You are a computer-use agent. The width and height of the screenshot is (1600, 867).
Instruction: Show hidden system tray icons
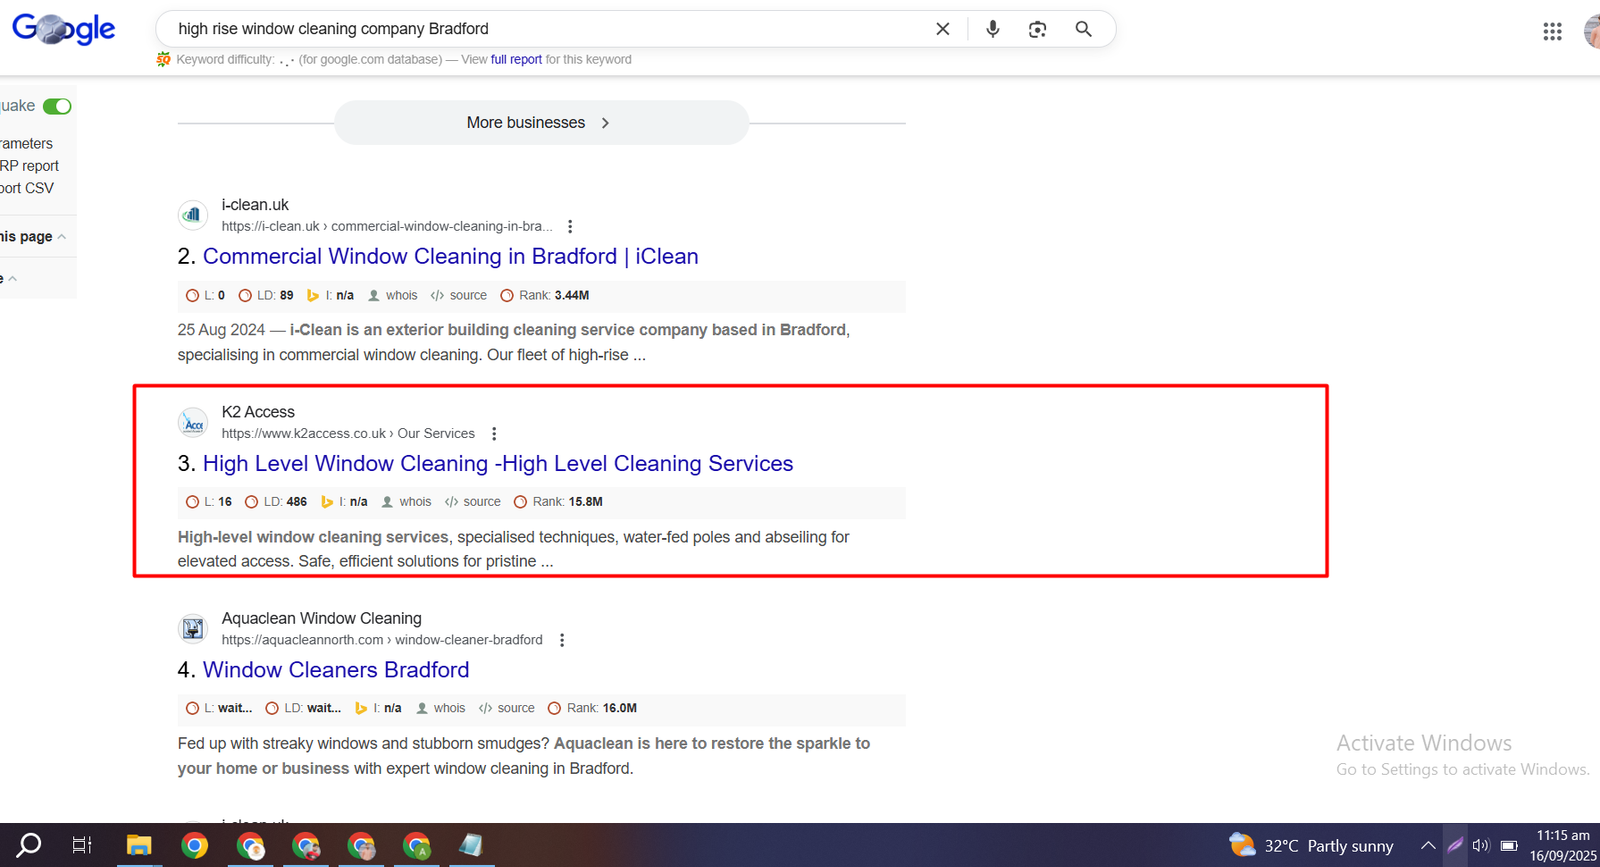pos(1428,846)
